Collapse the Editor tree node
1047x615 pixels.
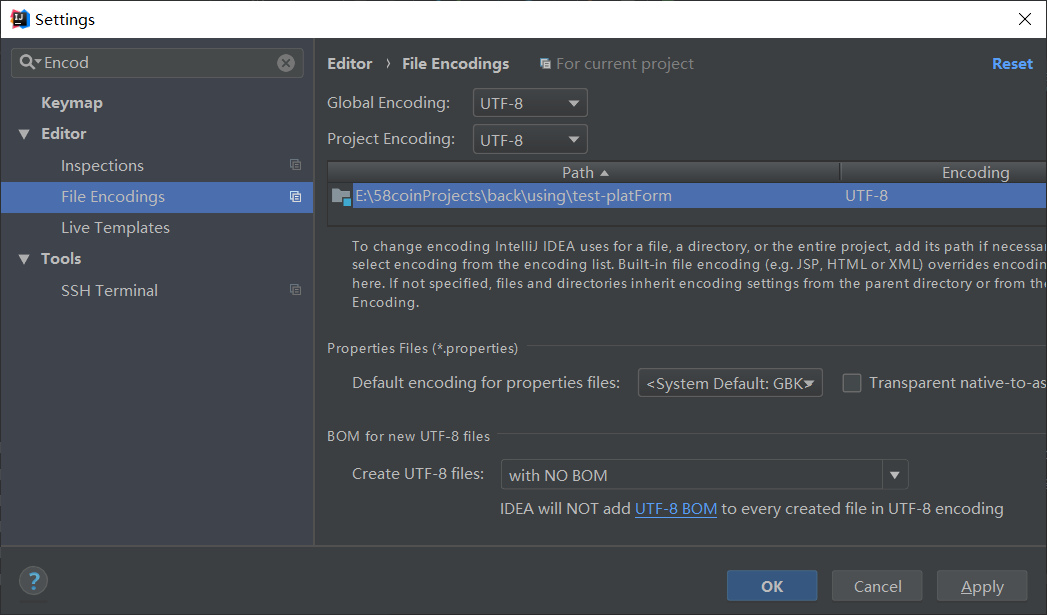pyautogui.click(x=24, y=134)
